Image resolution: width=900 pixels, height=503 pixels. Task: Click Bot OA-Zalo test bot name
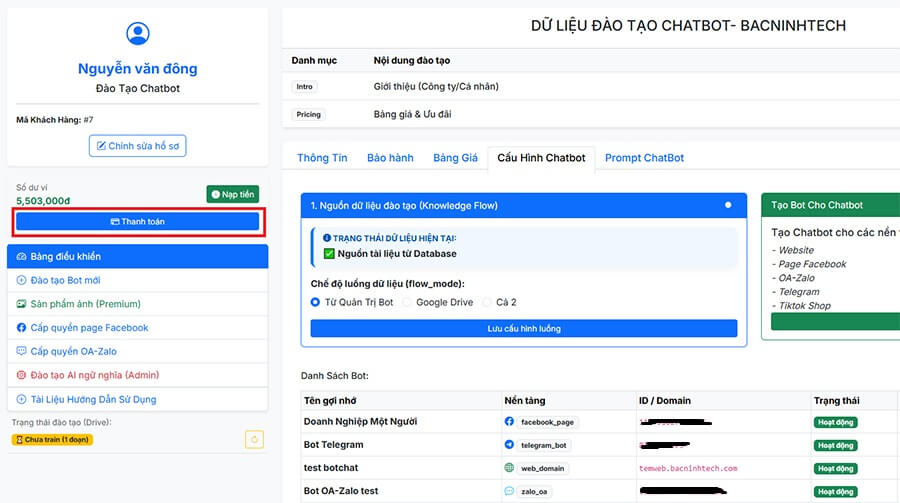point(341,492)
